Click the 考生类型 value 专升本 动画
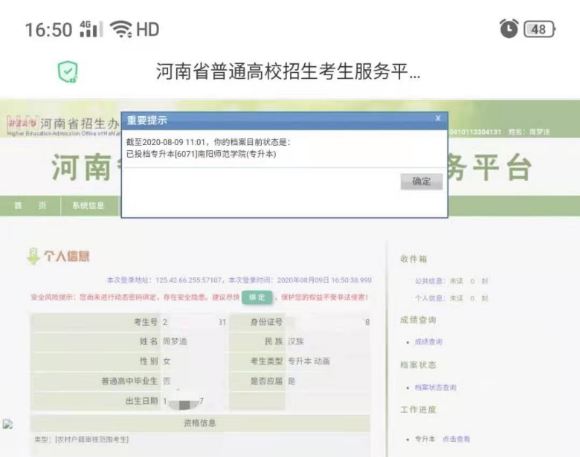 [308, 361]
